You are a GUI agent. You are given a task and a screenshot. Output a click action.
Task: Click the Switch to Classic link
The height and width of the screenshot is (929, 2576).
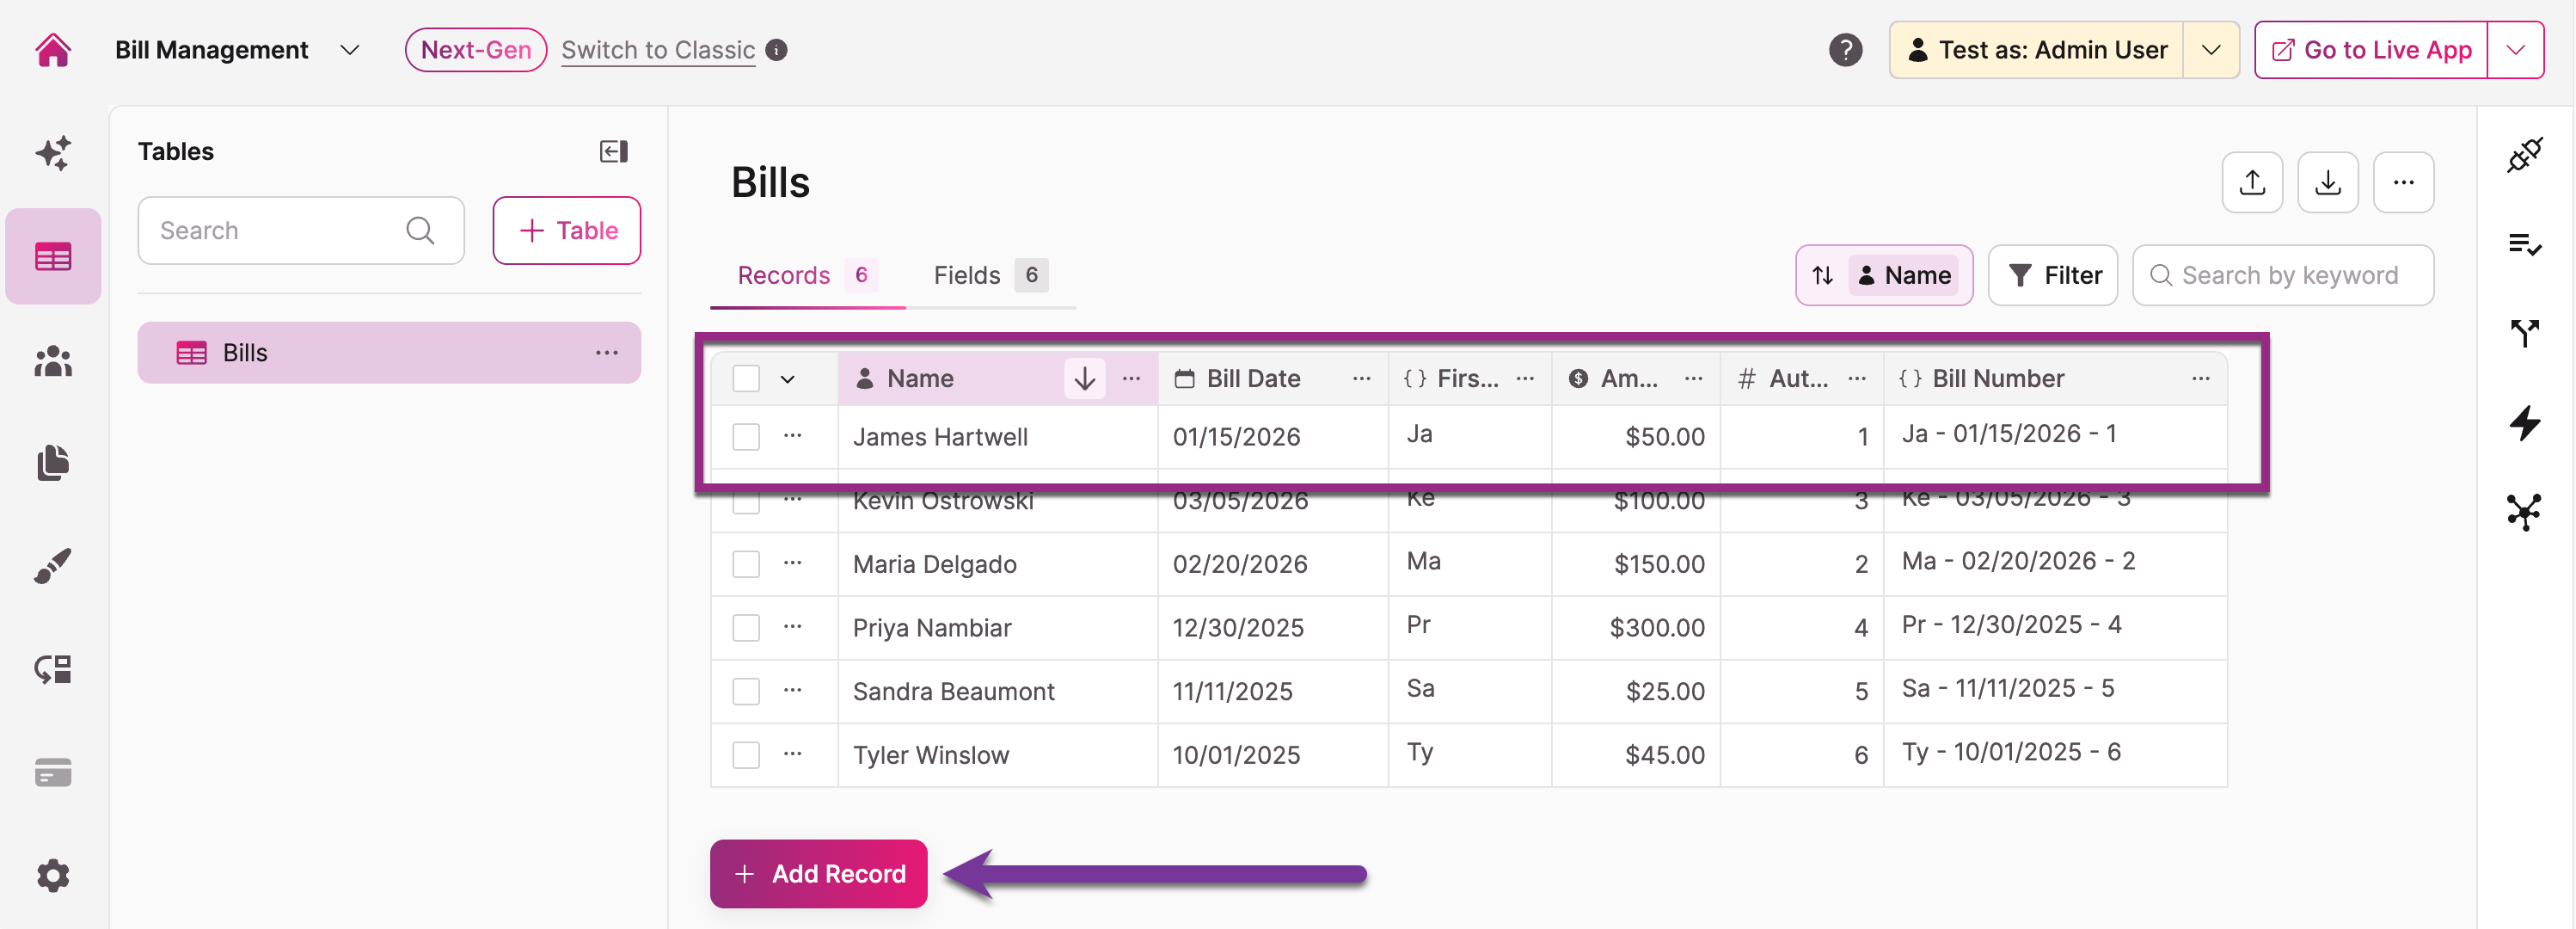click(657, 49)
